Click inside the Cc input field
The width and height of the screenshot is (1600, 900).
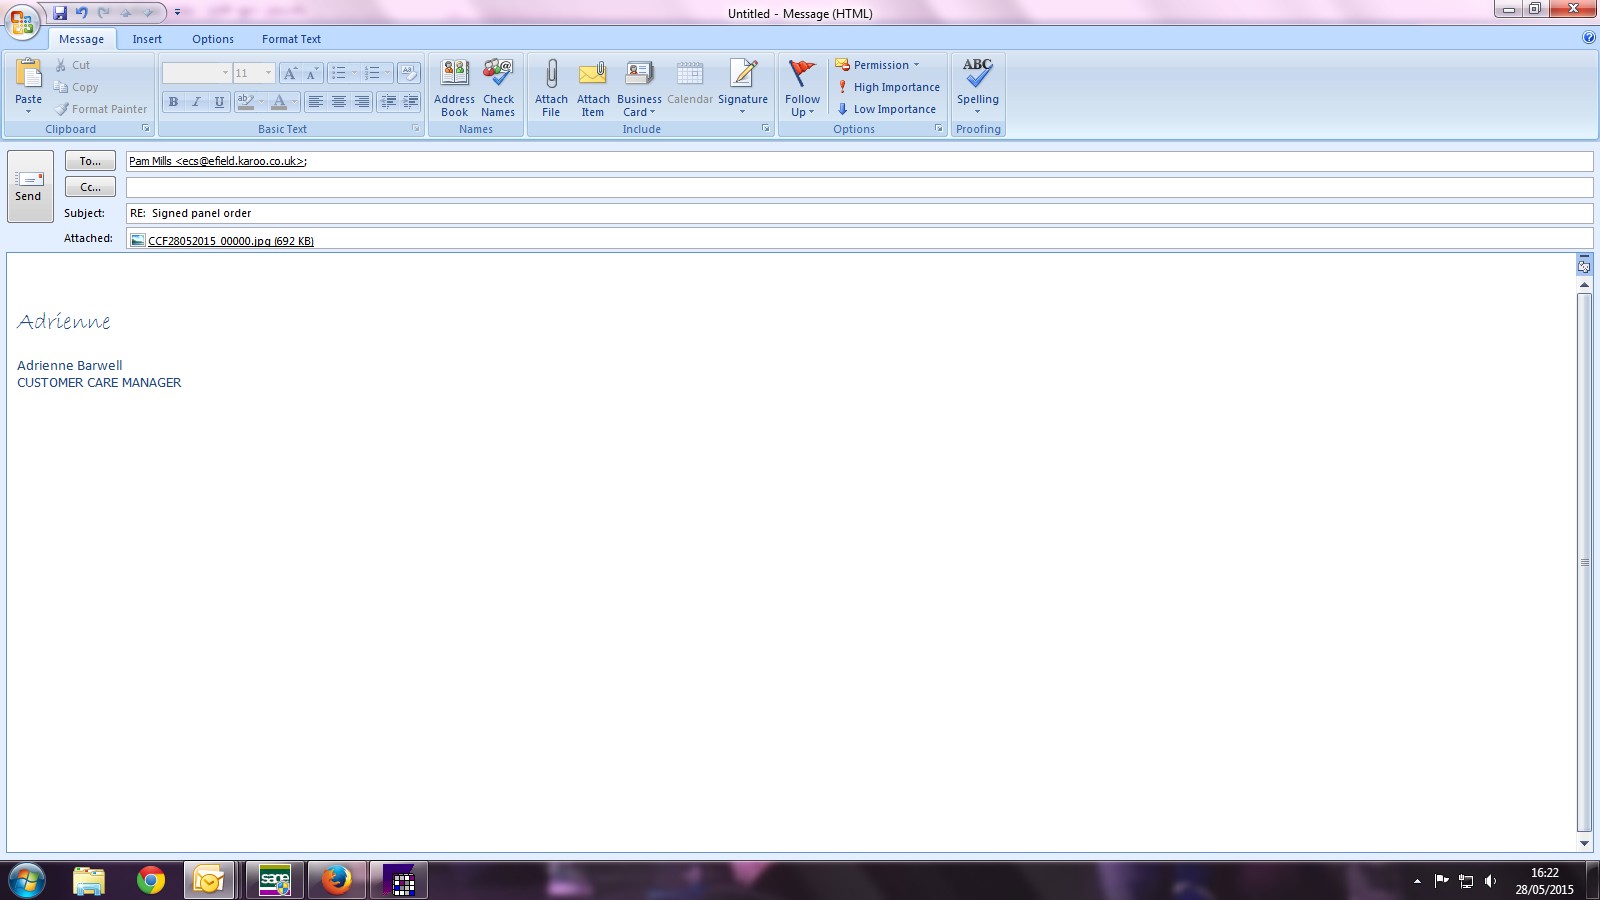[x=858, y=187]
